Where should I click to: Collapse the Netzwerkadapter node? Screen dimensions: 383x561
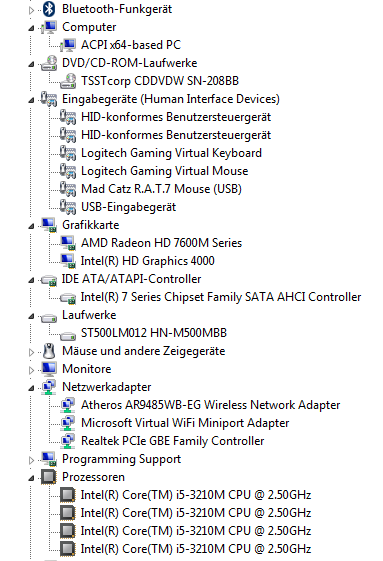point(31,388)
